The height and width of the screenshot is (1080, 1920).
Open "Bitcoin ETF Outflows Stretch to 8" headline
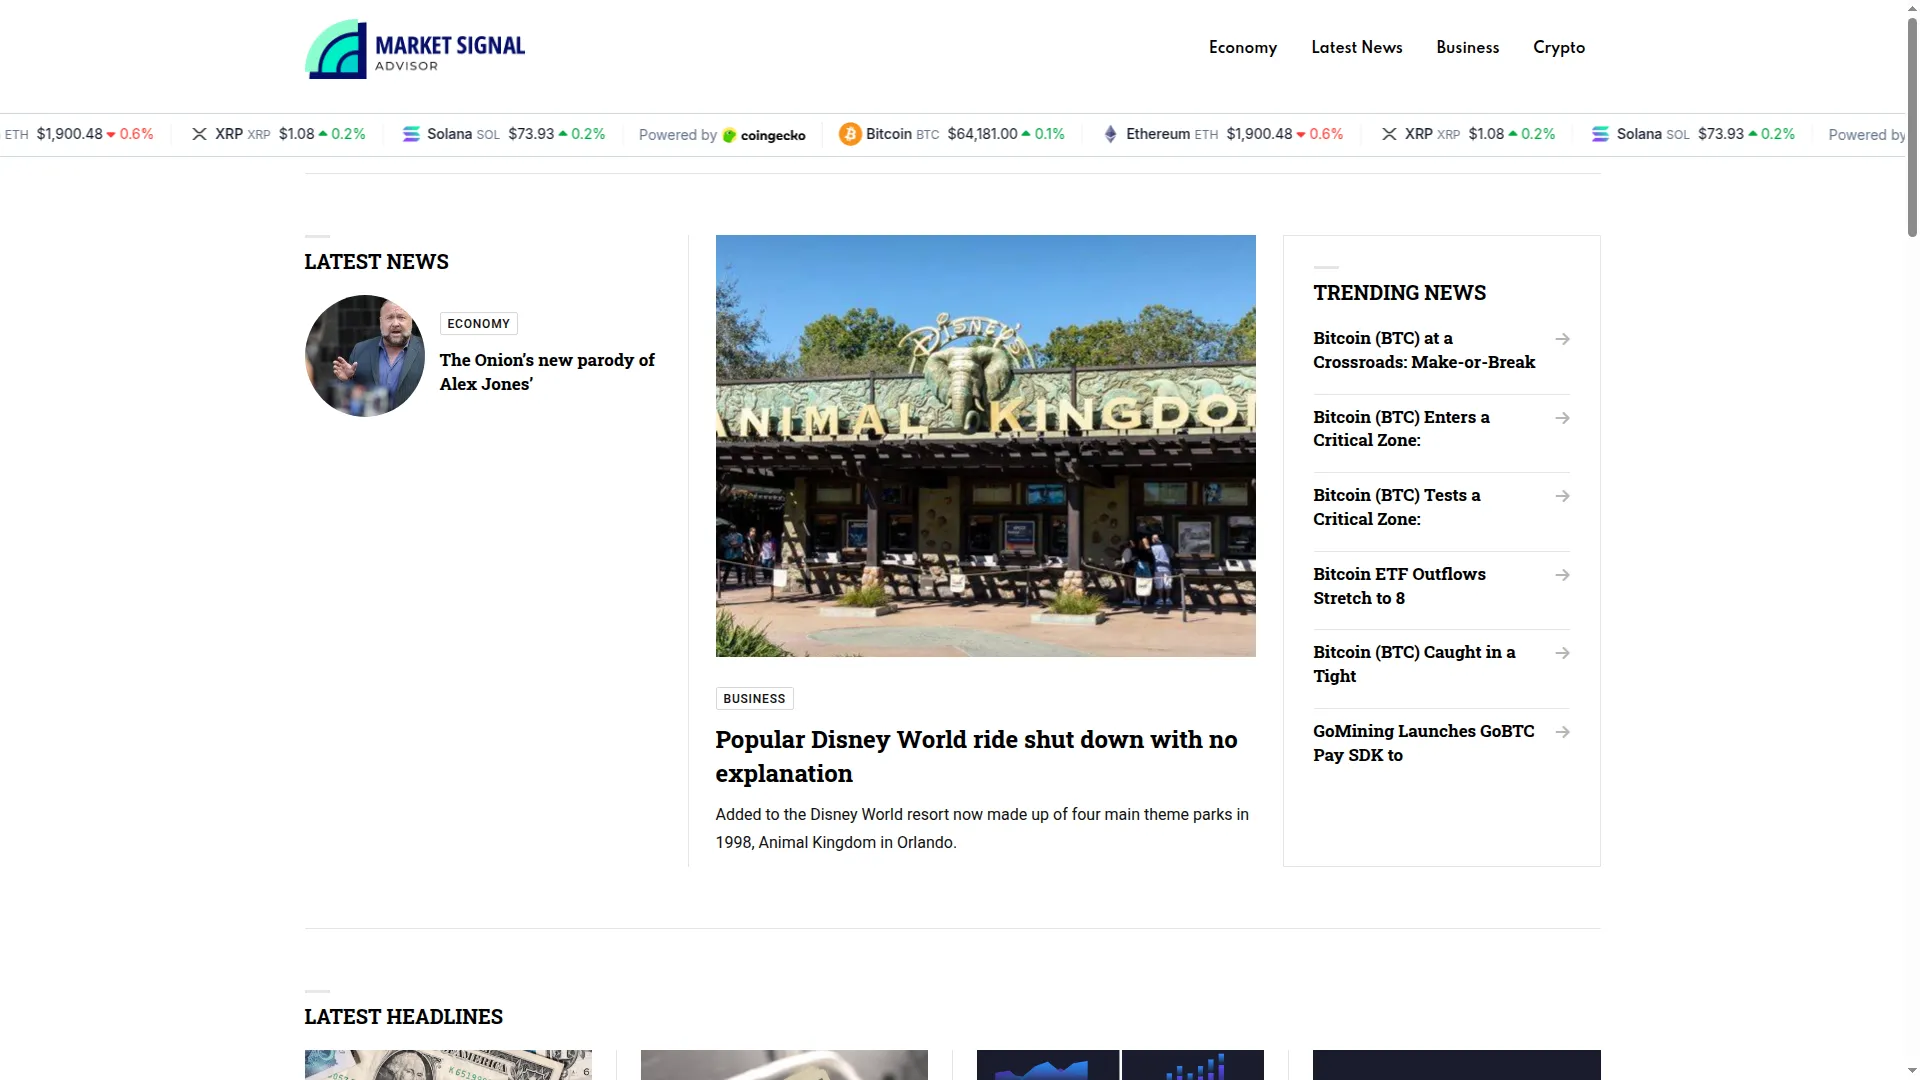[x=1399, y=586]
